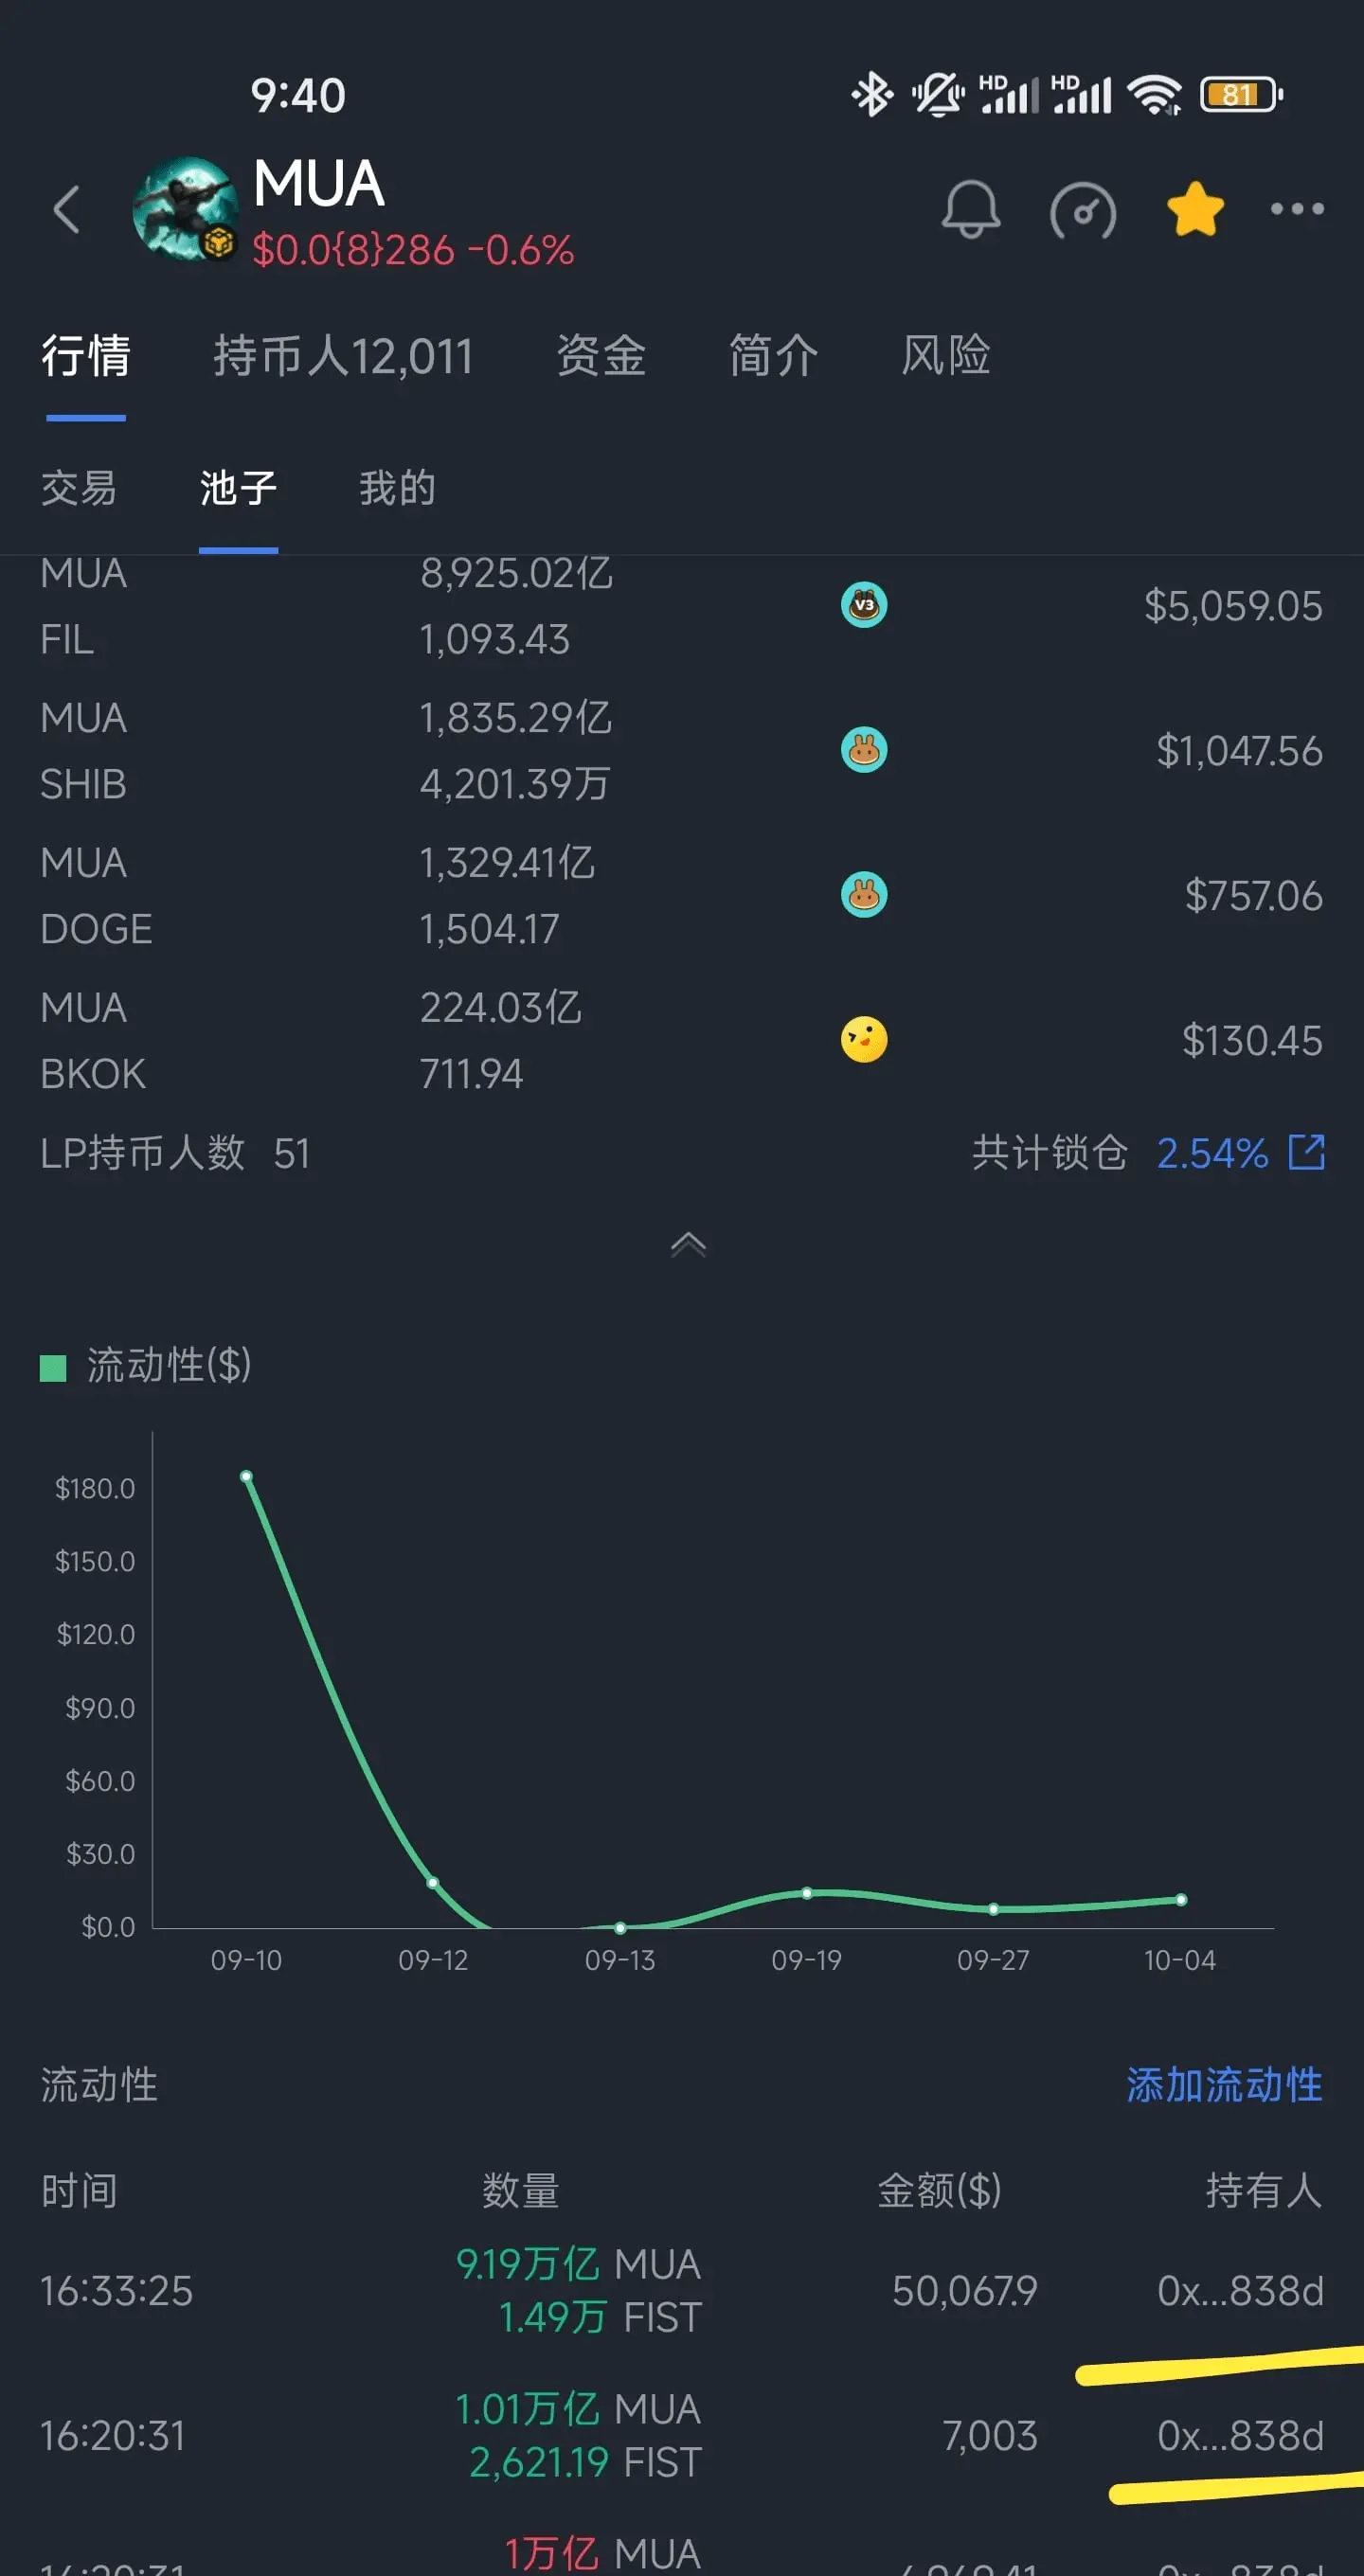Screen dimensions: 1364x2576
Task: Select $130.45 pool value
Action: click(1252, 1041)
